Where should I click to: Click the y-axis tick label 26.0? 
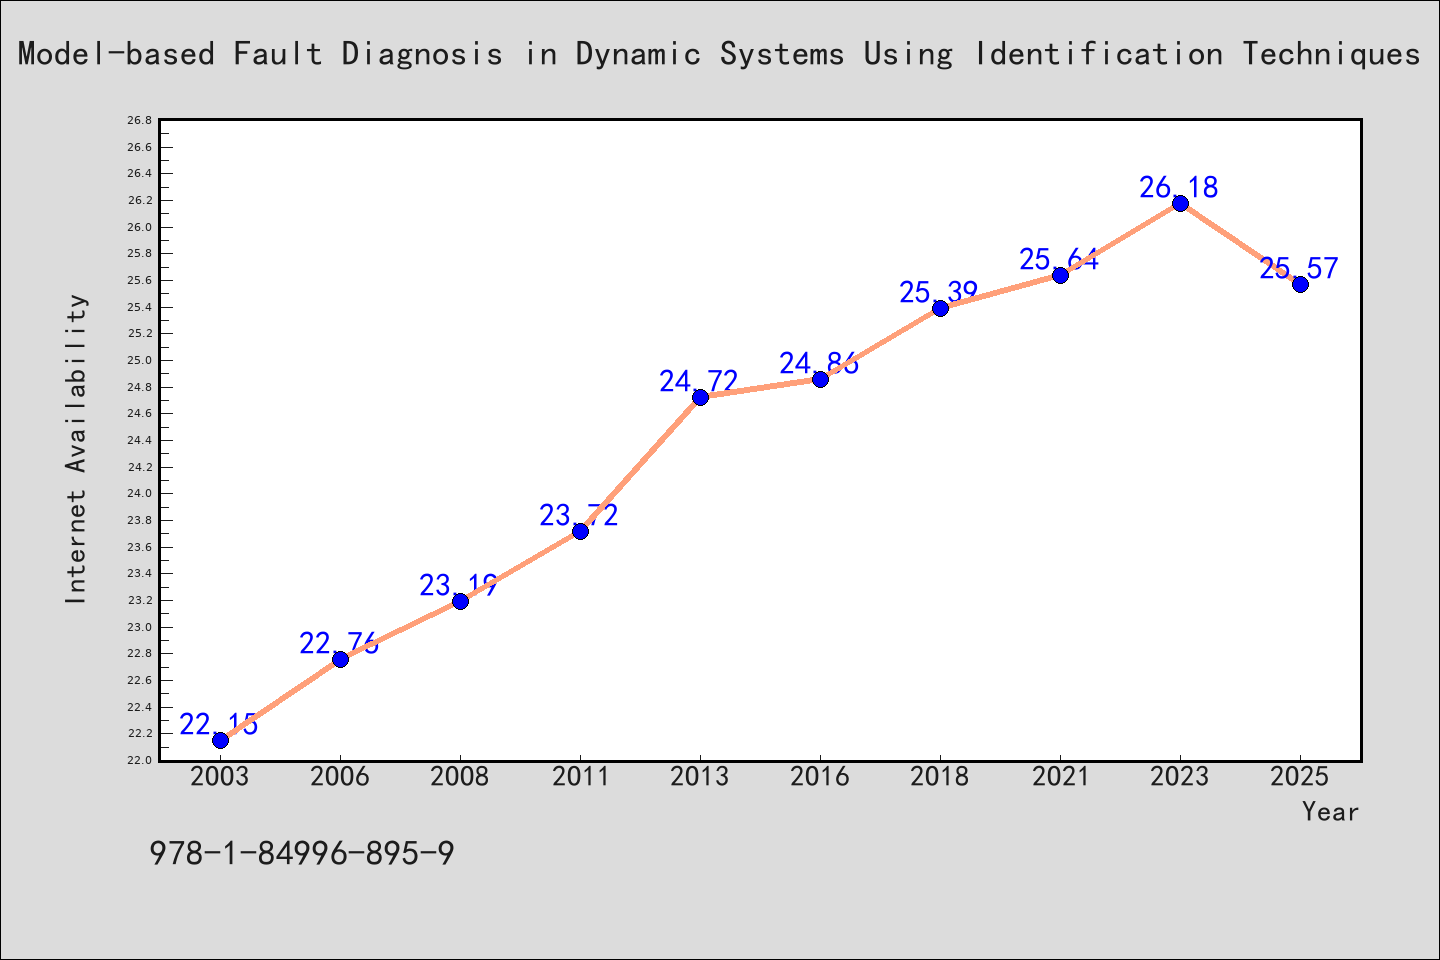point(139,227)
